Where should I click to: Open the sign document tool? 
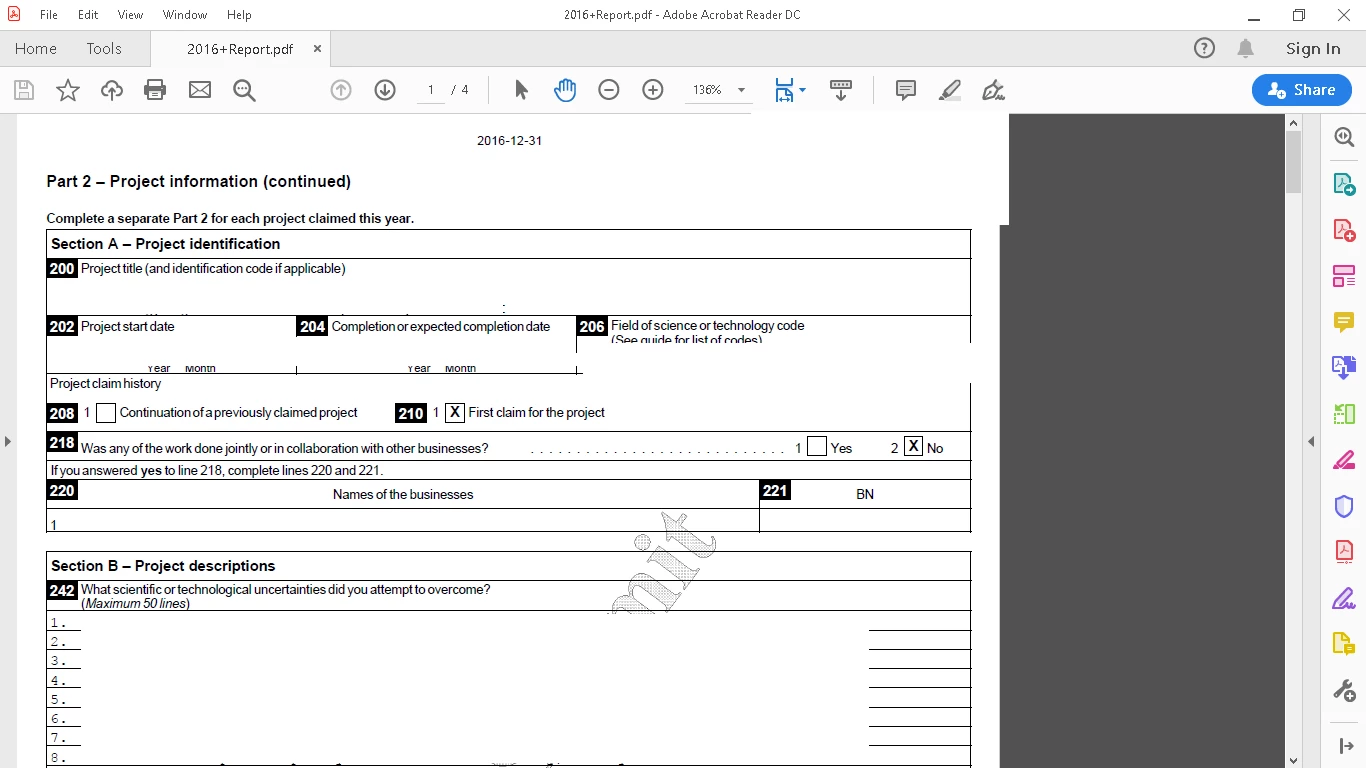tap(993, 90)
